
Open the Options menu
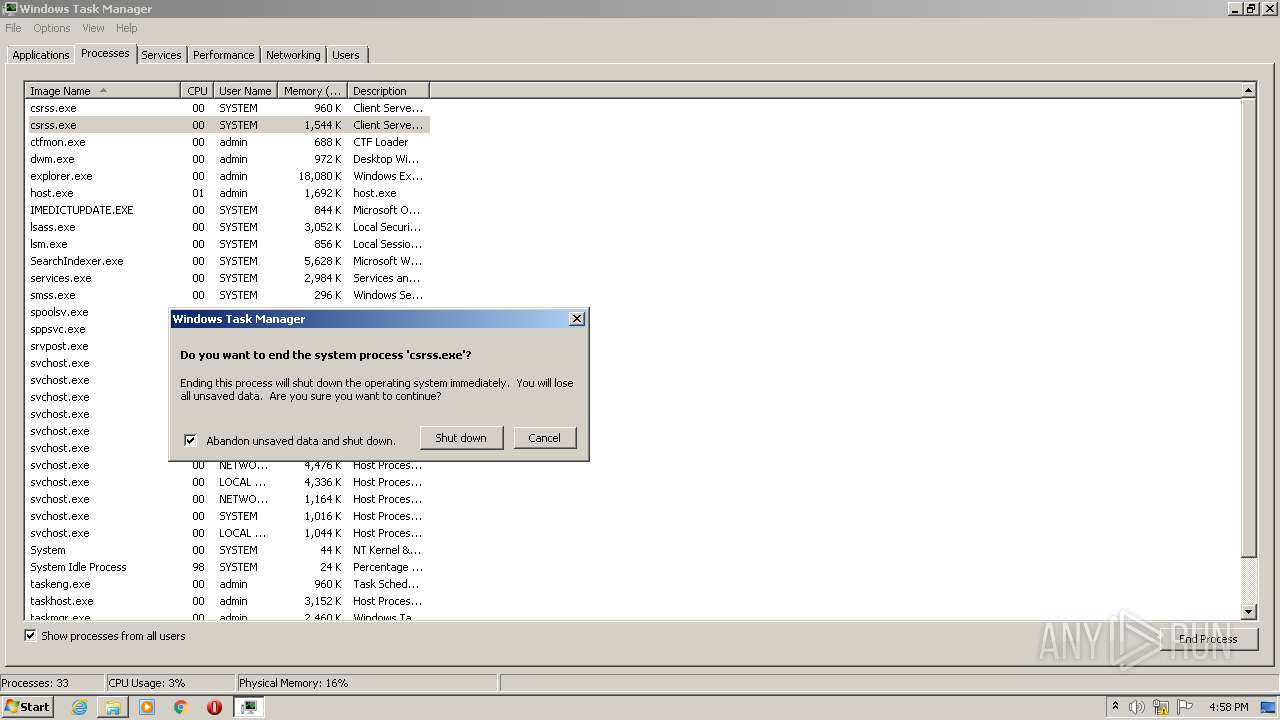click(x=52, y=28)
